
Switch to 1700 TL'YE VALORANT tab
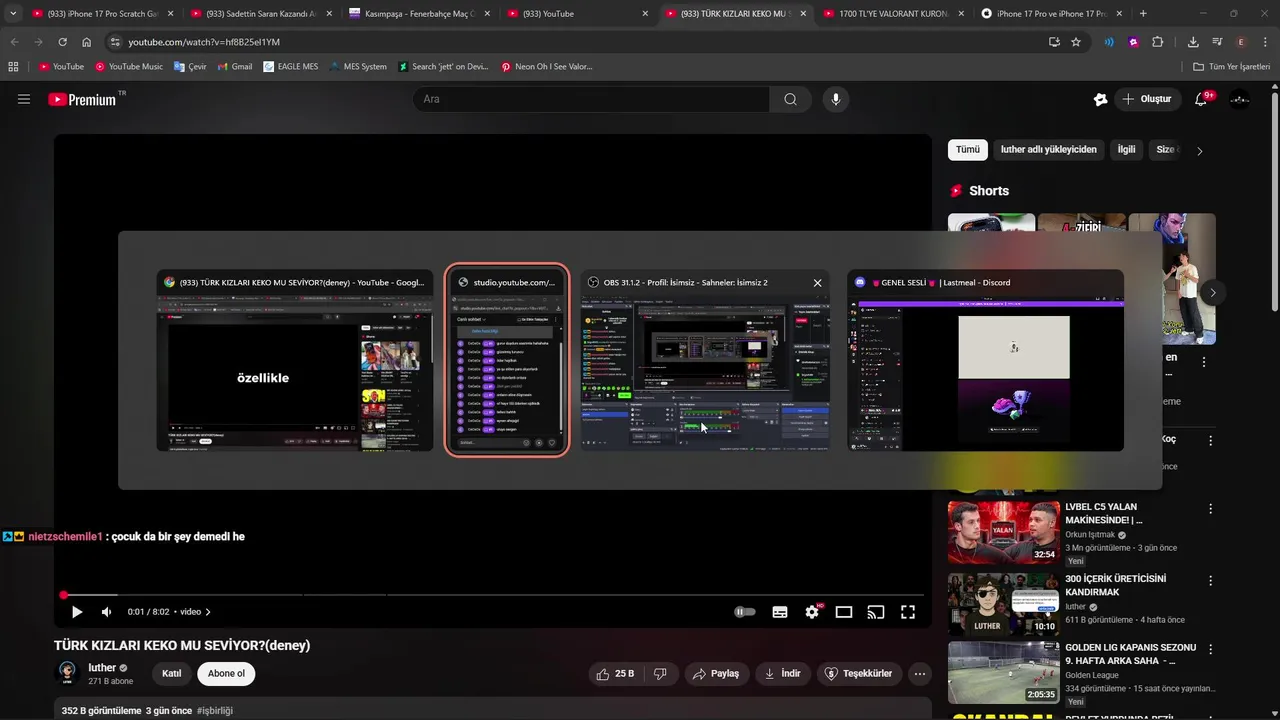coord(893,14)
